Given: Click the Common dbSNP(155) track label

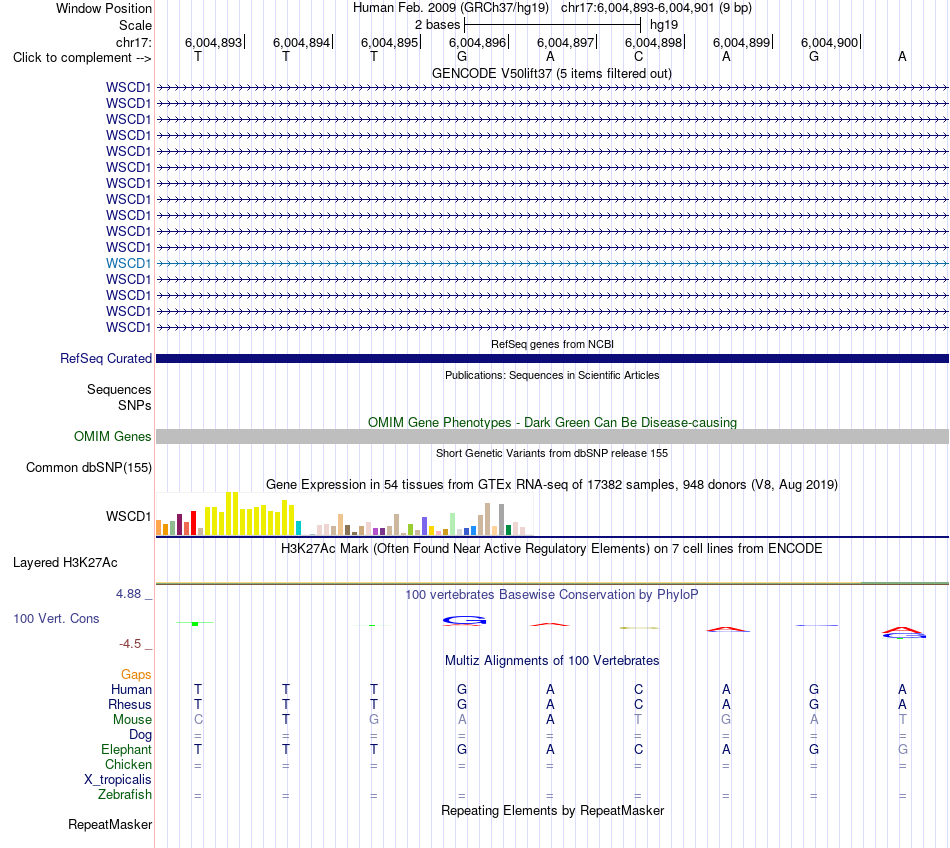Looking at the screenshot, I should click(89, 468).
